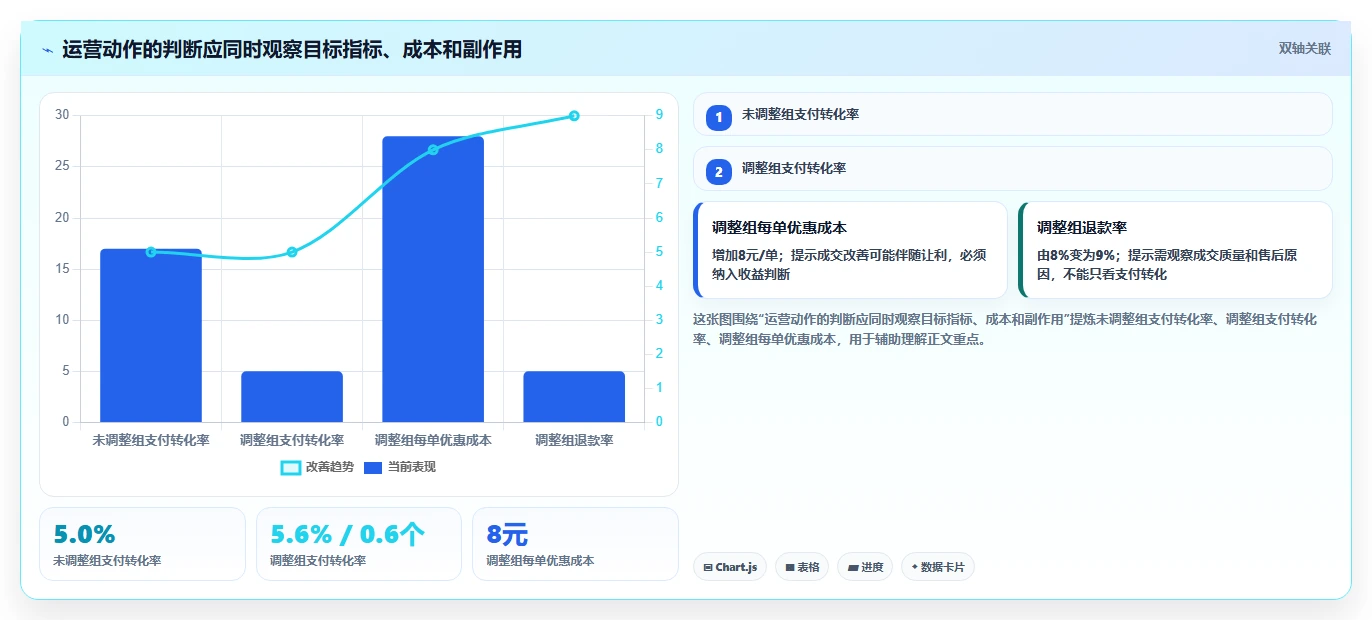The height and width of the screenshot is (620, 1372).
Task: Click the 改善趋势 legend color box
Action: pos(291,468)
